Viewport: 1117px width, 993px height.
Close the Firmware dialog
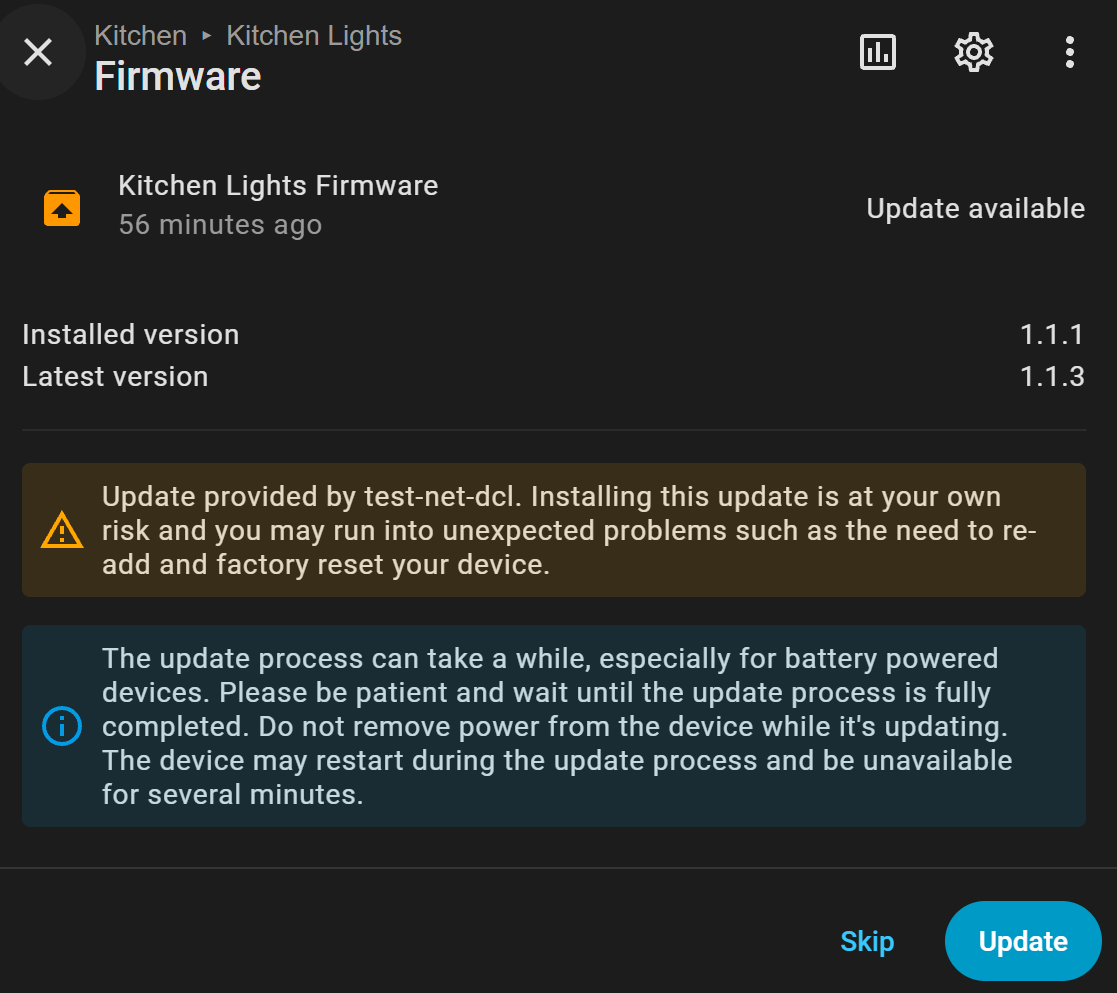click(x=38, y=52)
